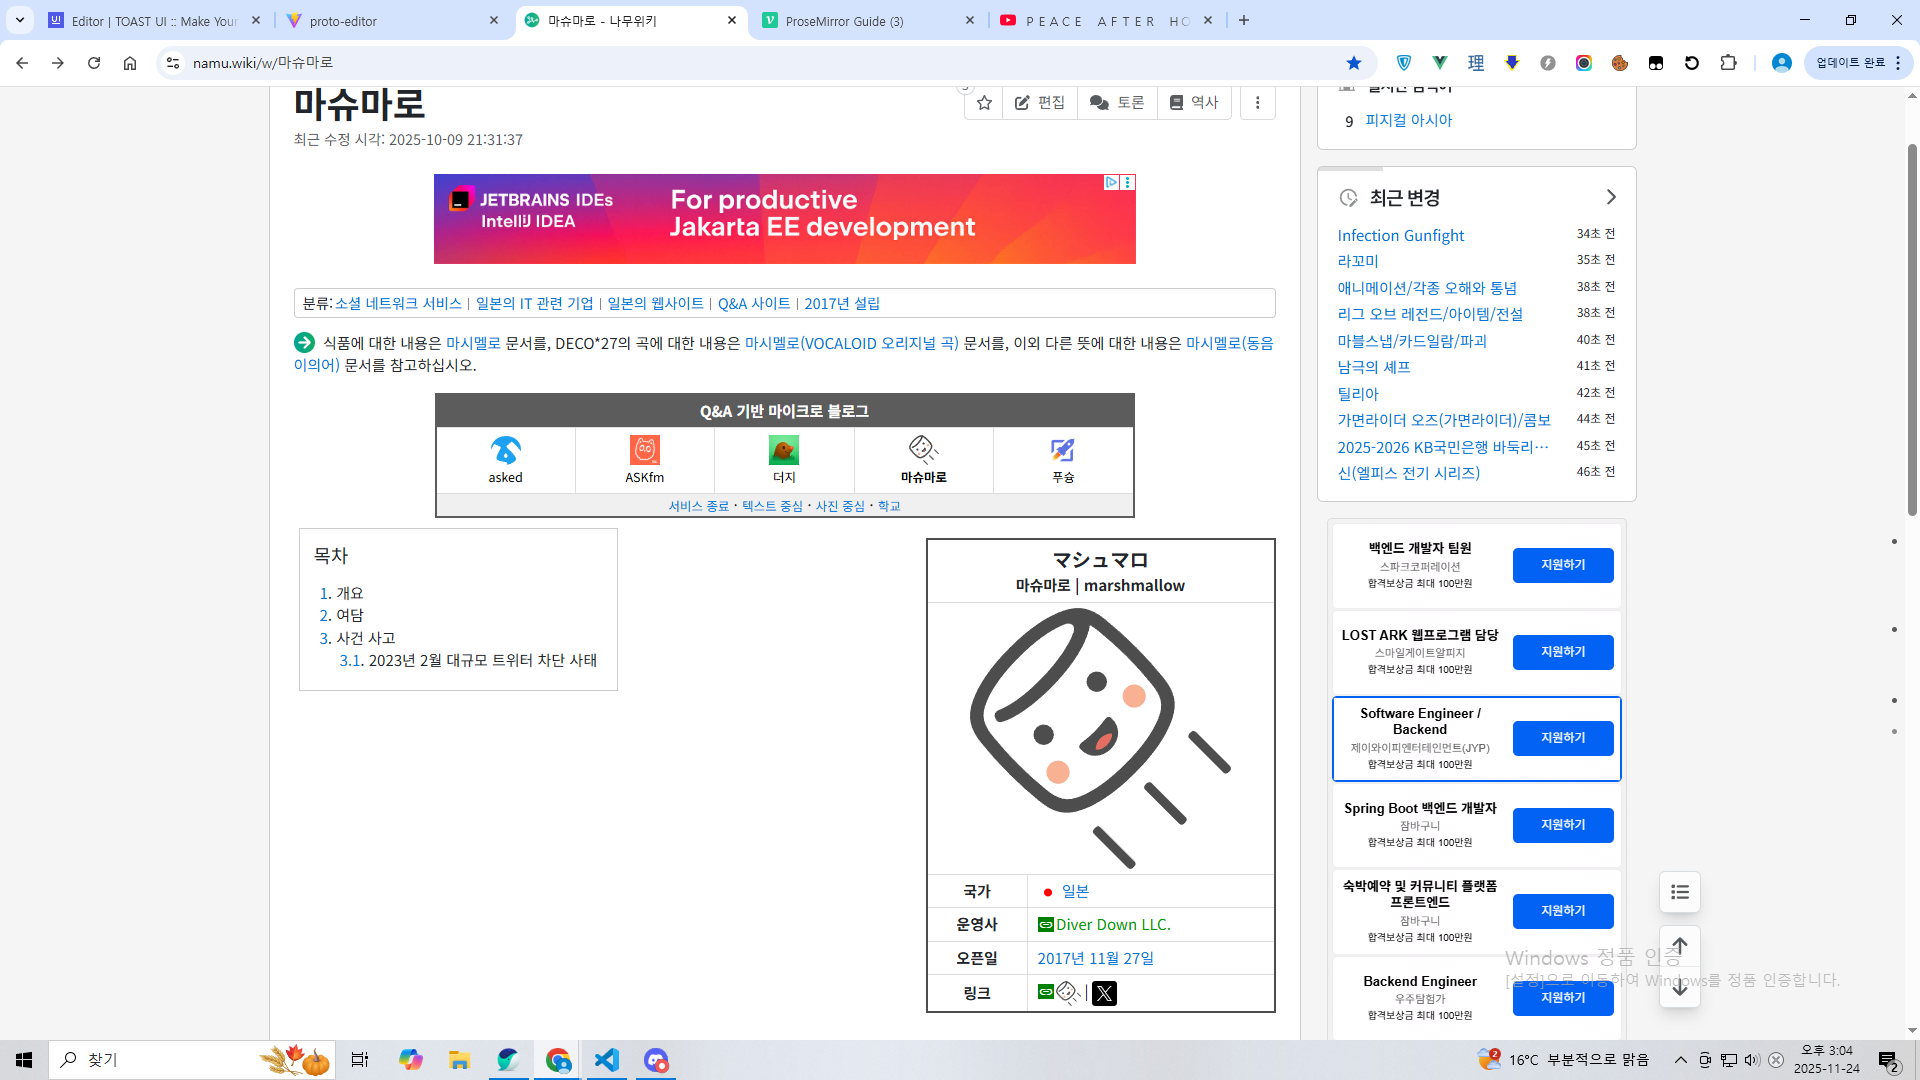Toggle the table of contents icon button
Viewport: 1920px width, 1080px height.
click(1680, 892)
